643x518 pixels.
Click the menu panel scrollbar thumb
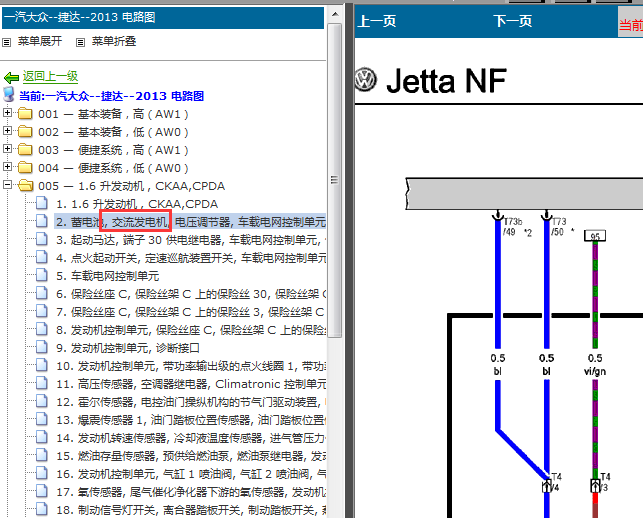tap(335, 180)
